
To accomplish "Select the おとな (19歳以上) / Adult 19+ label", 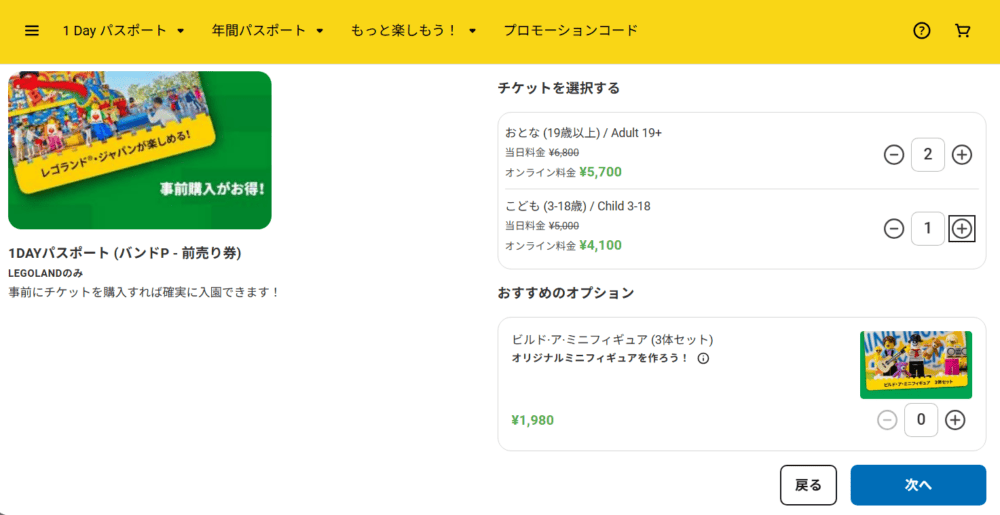I will [584, 133].
